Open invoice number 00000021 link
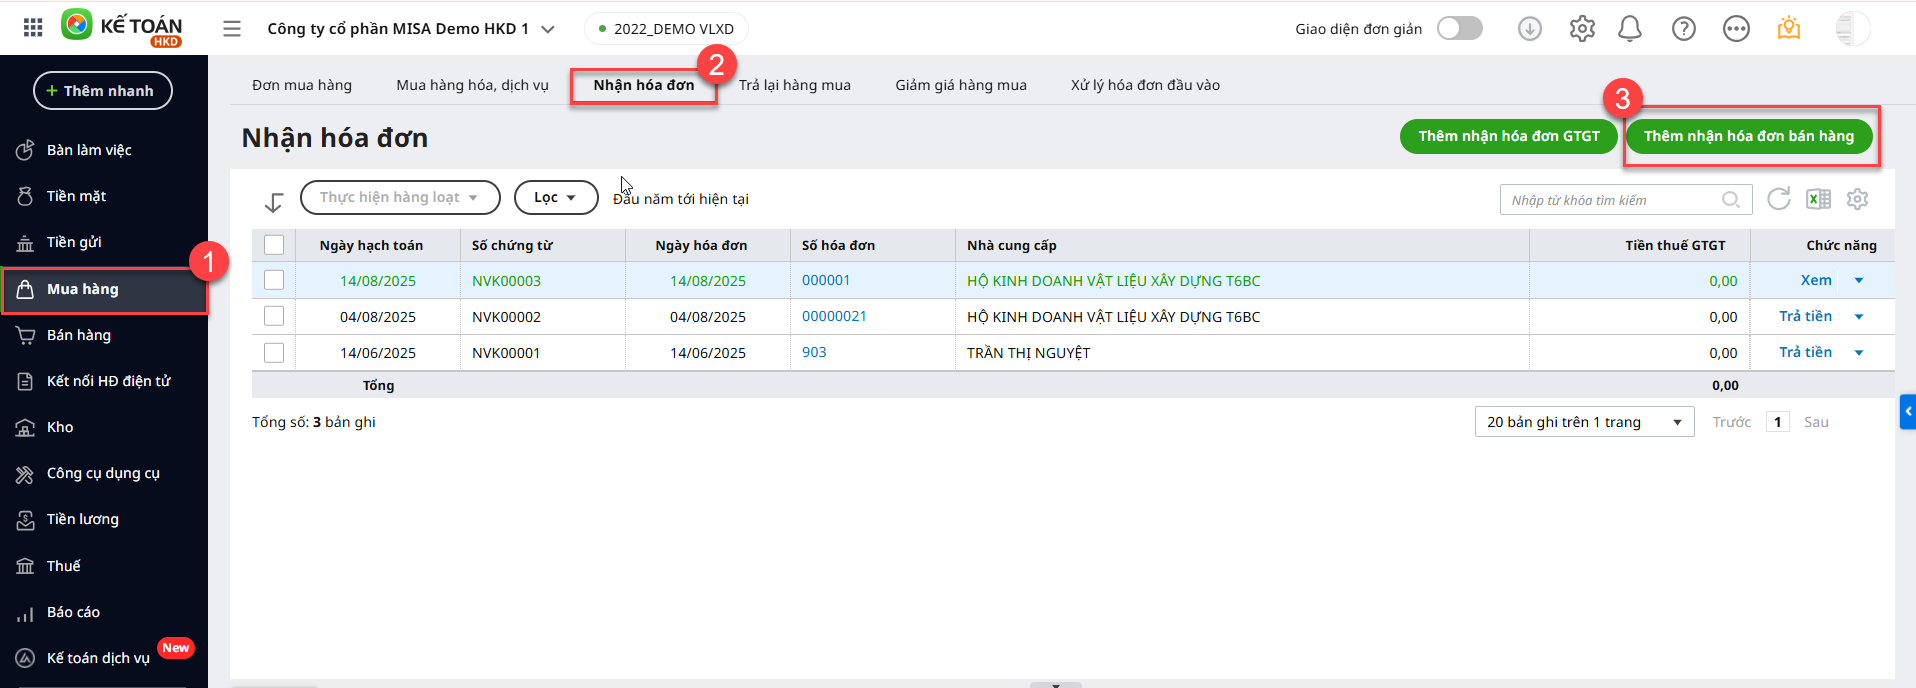 click(834, 316)
